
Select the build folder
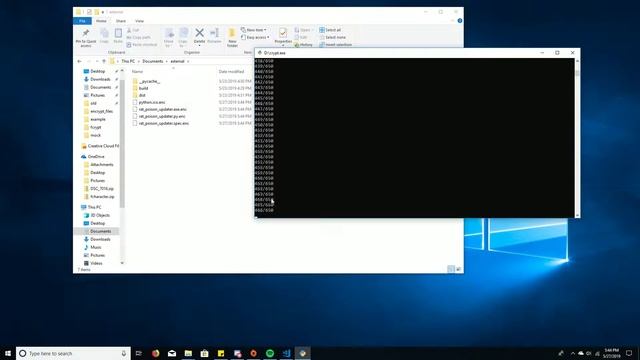tap(143, 88)
